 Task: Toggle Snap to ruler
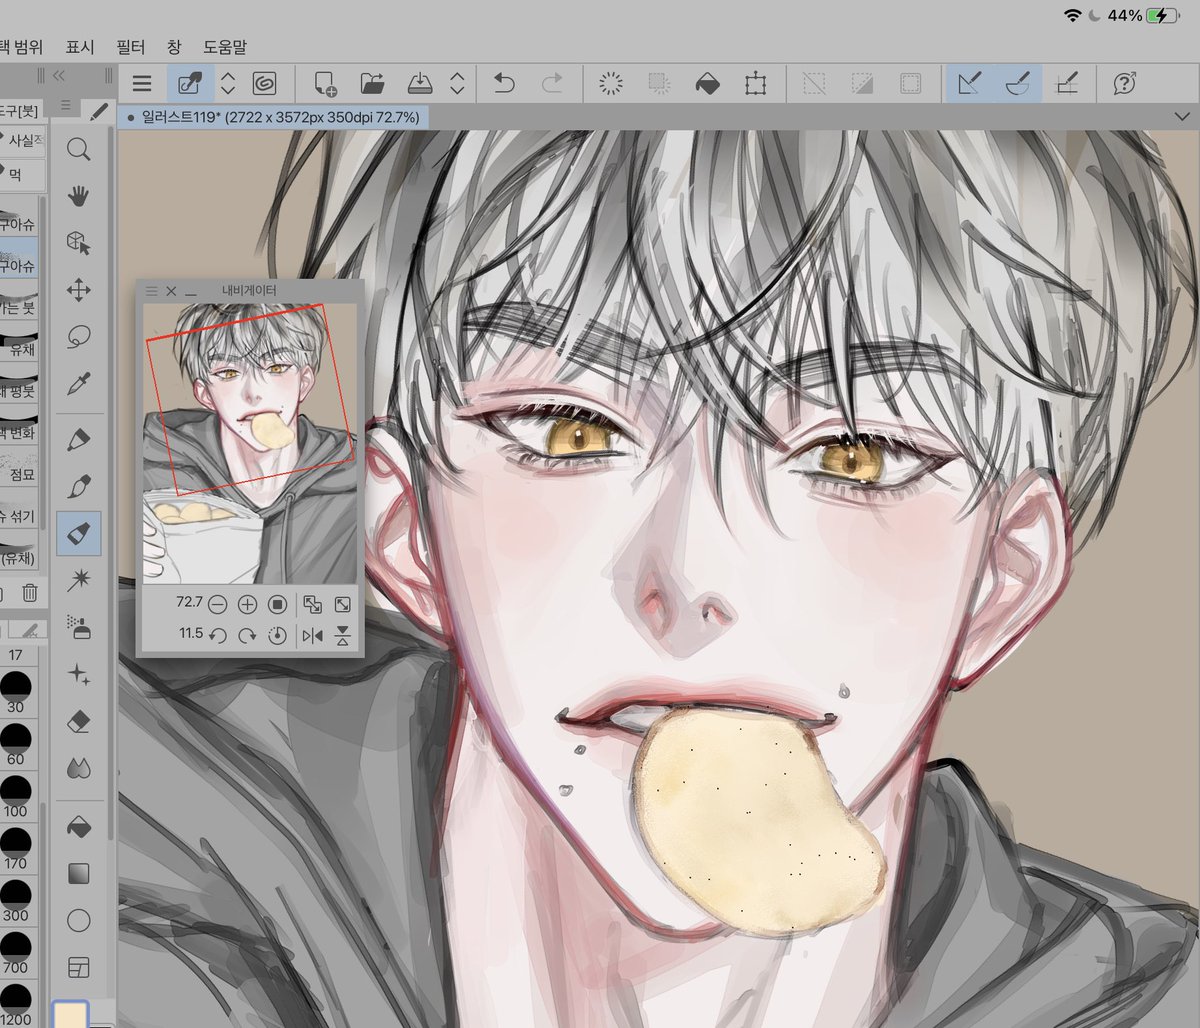(x=970, y=84)
